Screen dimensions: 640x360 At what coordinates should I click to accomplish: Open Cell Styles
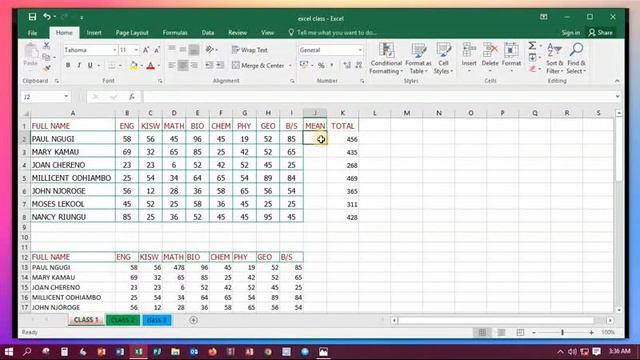(x=443, y=58)
